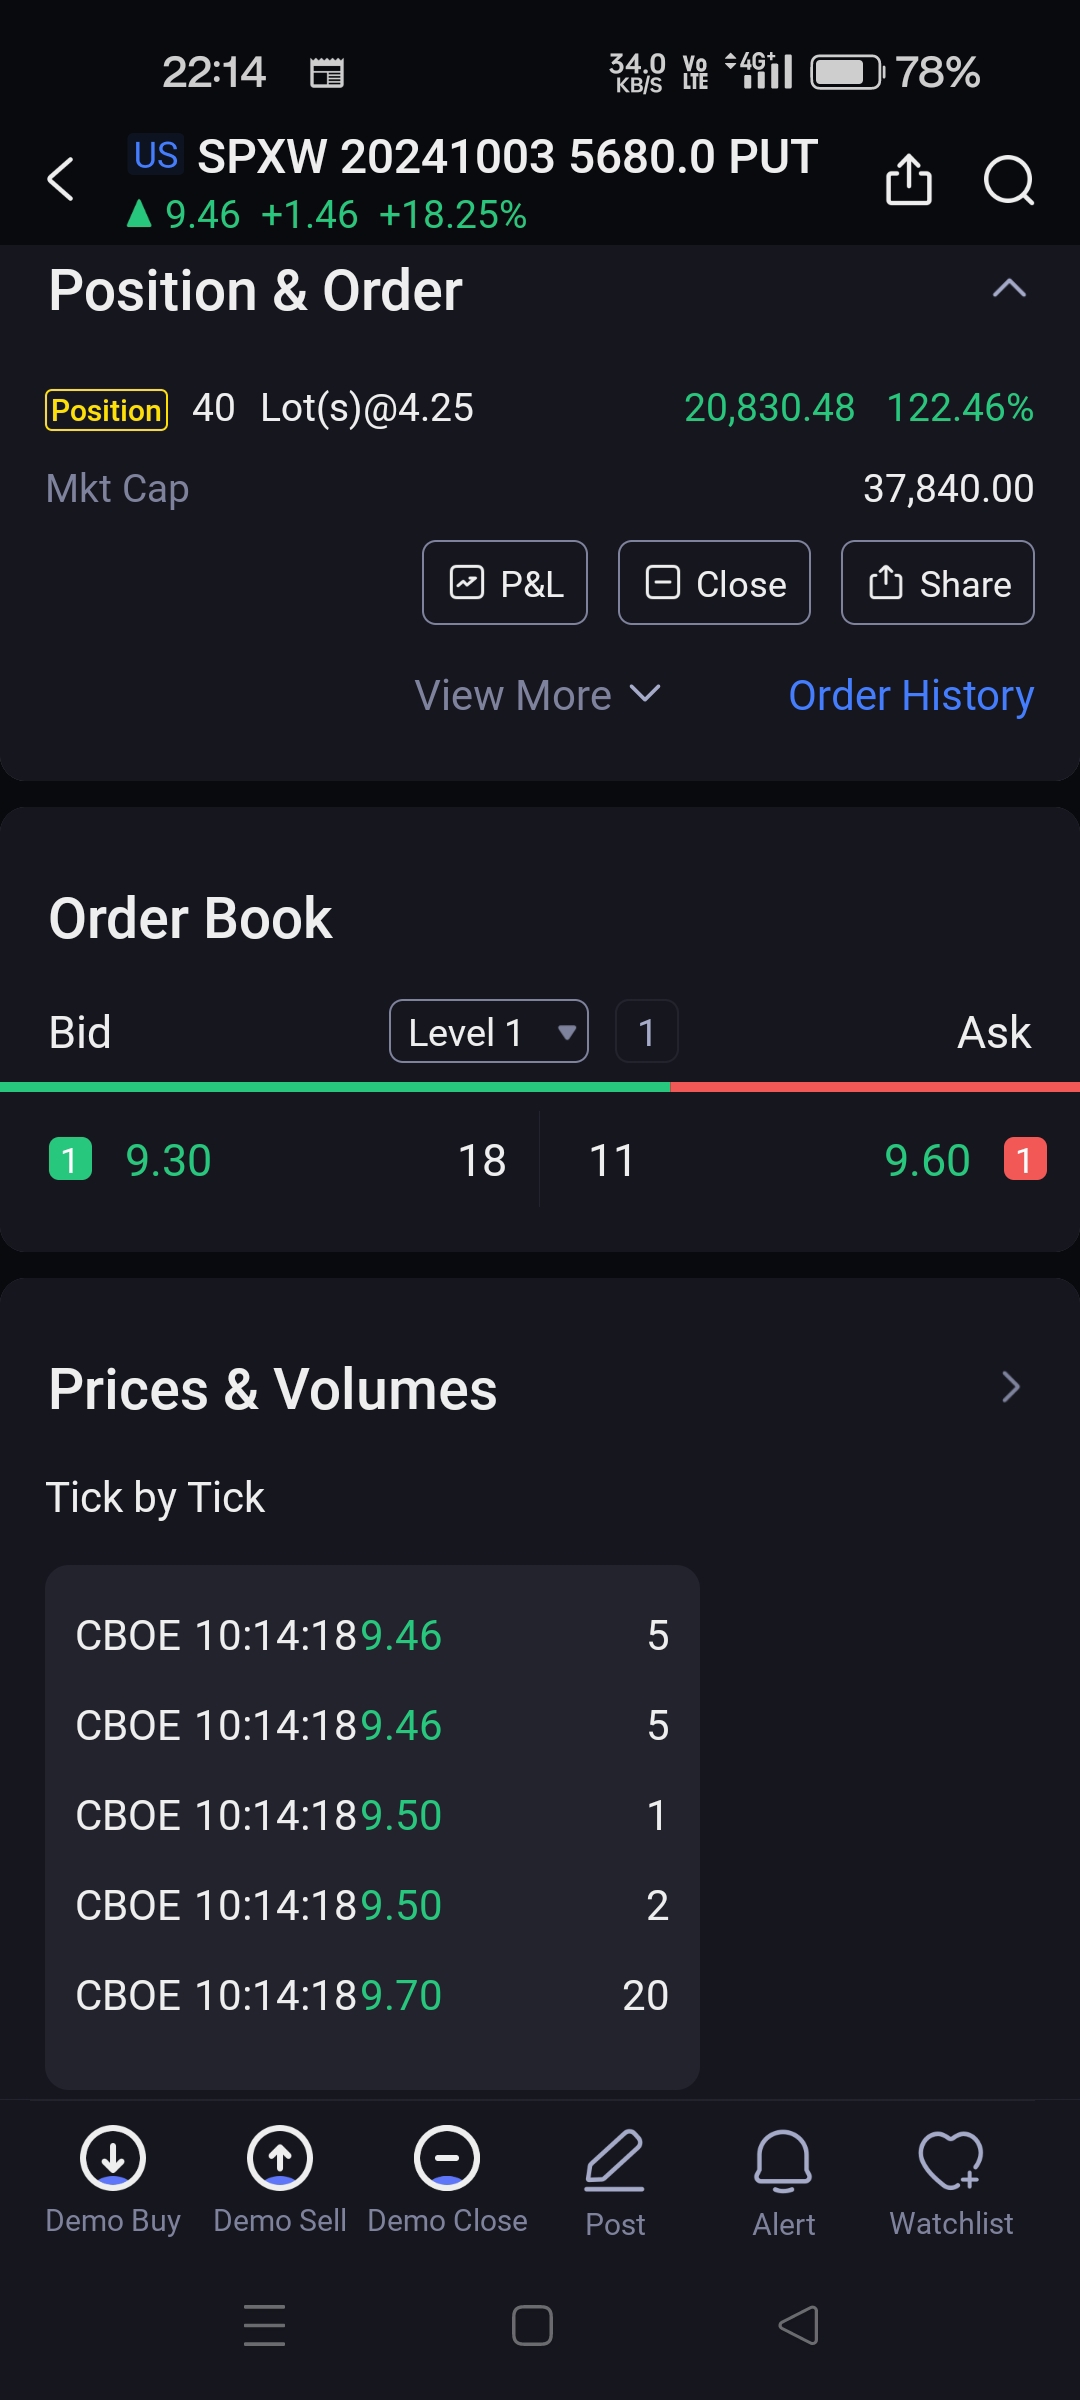Expand View More details

coord(538,695)
